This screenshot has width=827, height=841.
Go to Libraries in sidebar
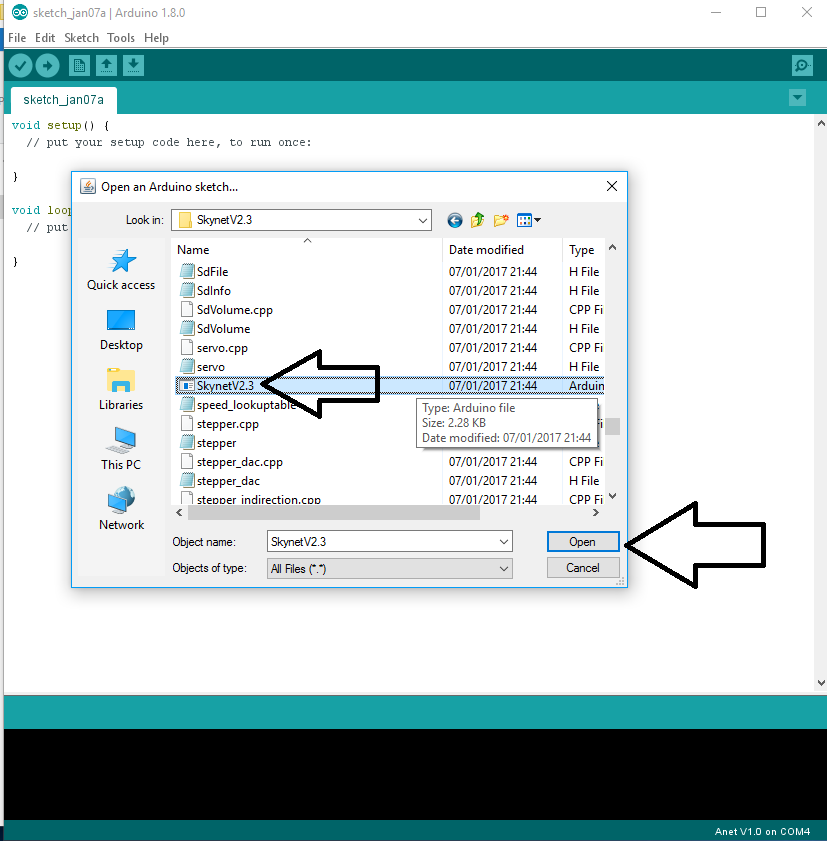coord(121,390)
